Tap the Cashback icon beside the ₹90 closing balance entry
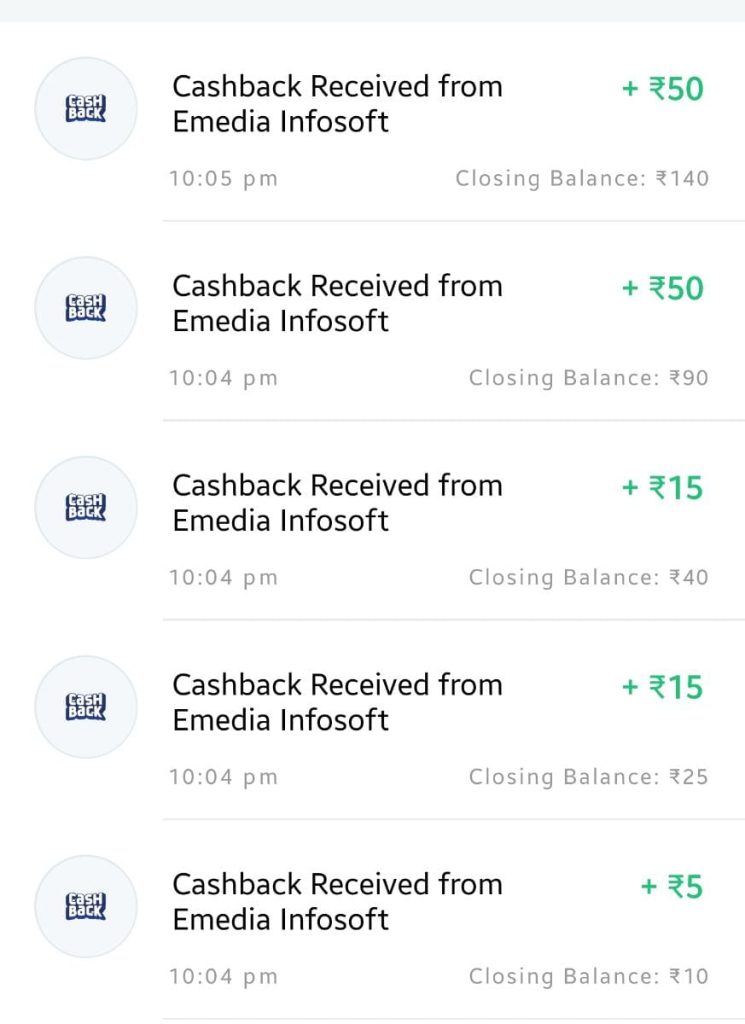 (x=86, y=308)
